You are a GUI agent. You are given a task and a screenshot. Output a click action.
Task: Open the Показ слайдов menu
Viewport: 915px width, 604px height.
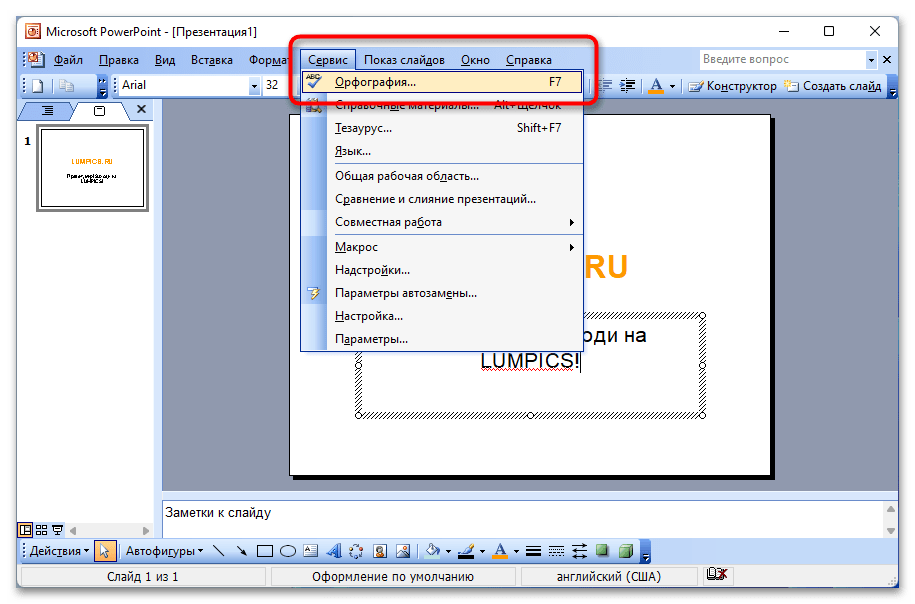[404, 60]
